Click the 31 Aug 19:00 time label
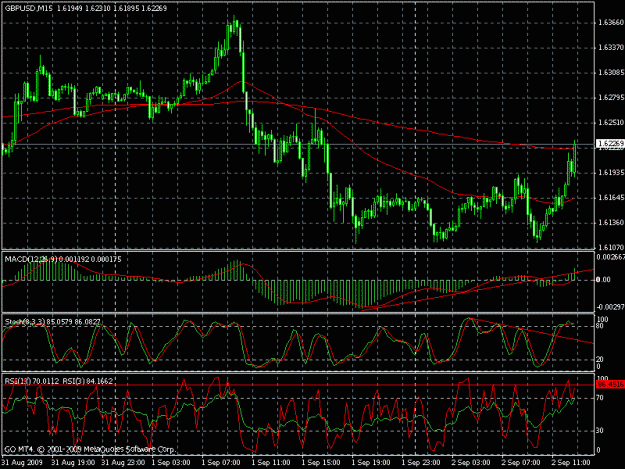625x469 pixels. point(73,463)
